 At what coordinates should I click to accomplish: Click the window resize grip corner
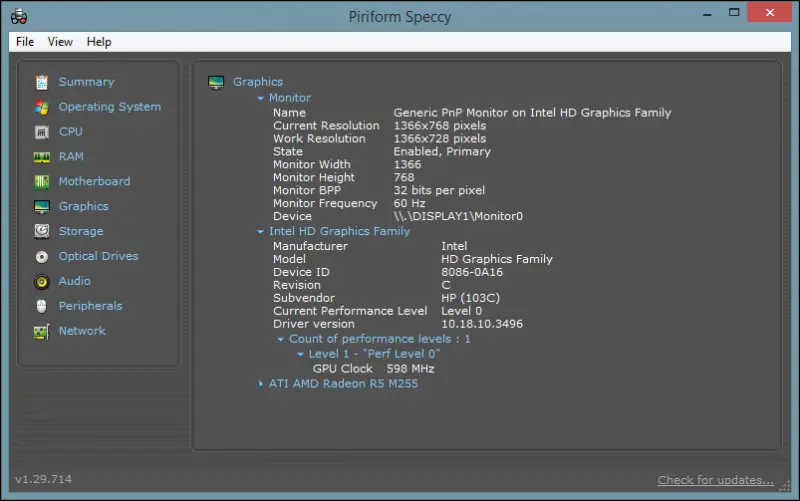click(x=786, y=486)
